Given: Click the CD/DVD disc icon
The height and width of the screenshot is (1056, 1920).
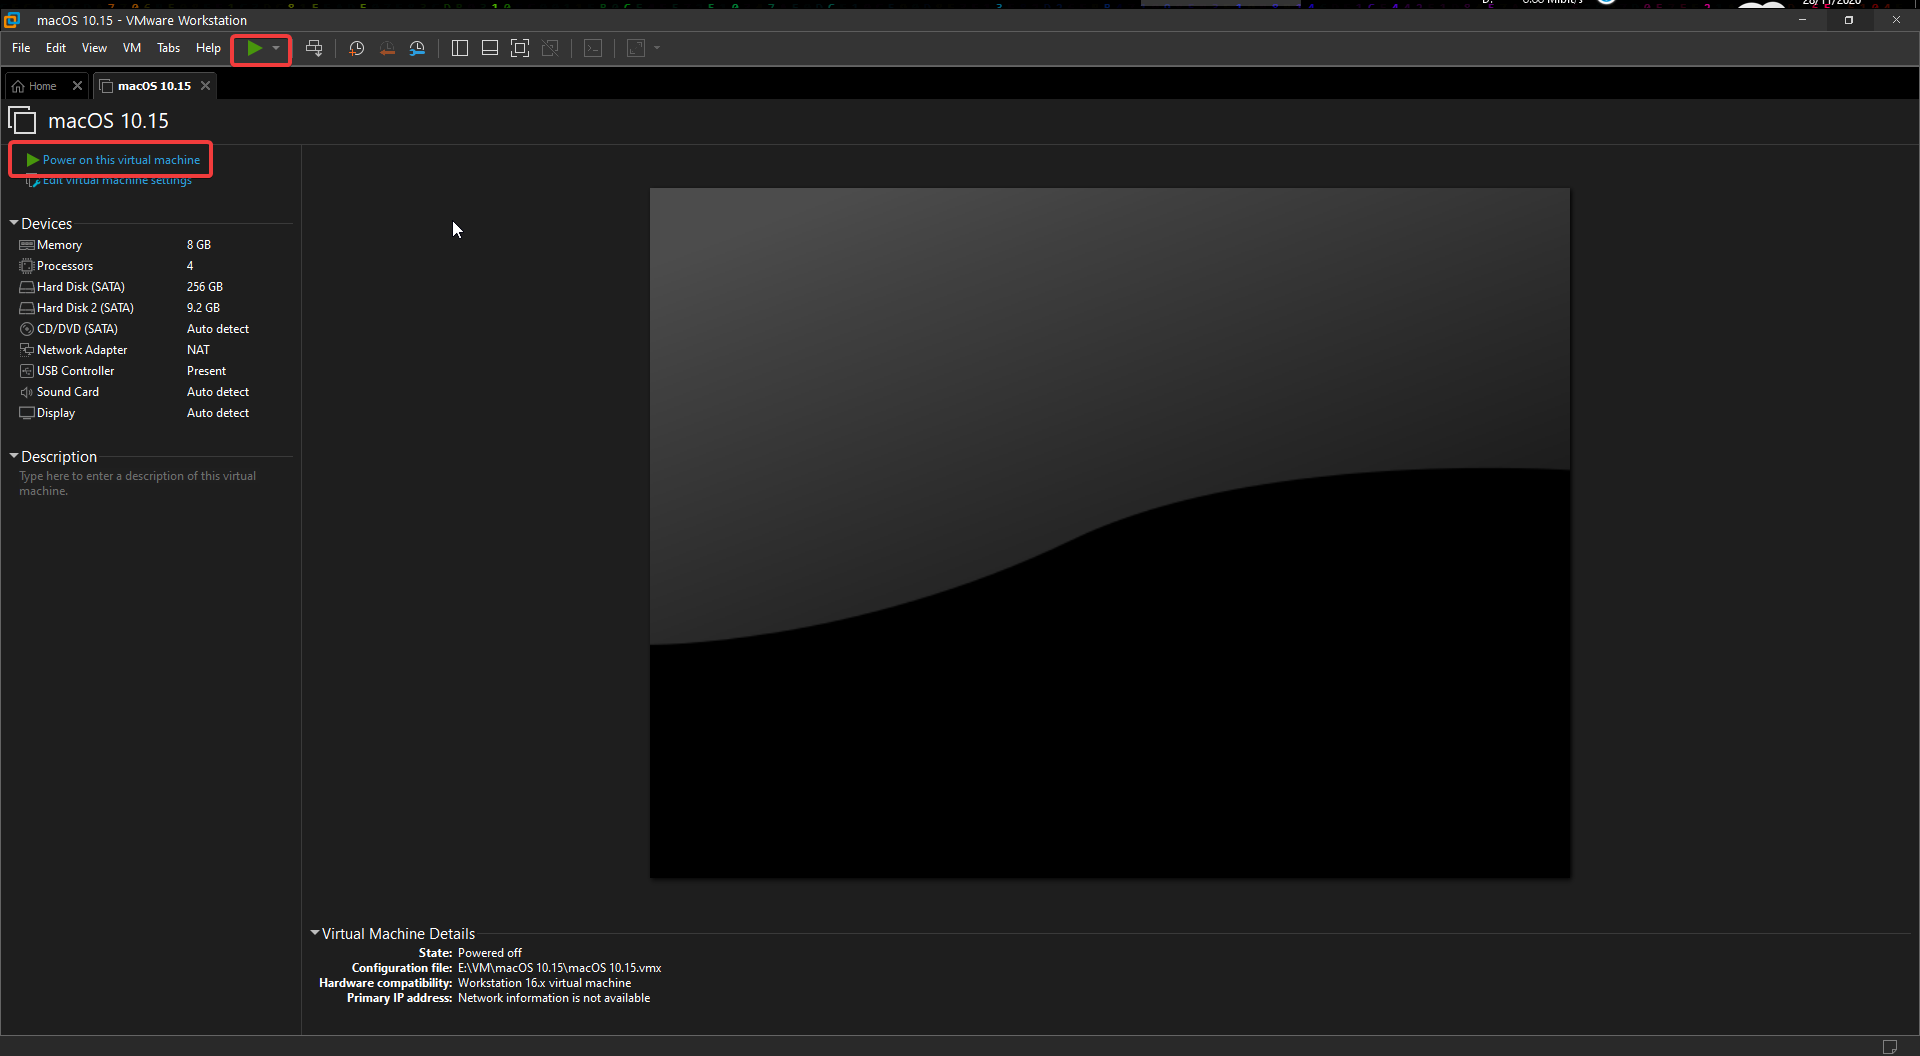Looking at the screenshot, I should [27, 329].
